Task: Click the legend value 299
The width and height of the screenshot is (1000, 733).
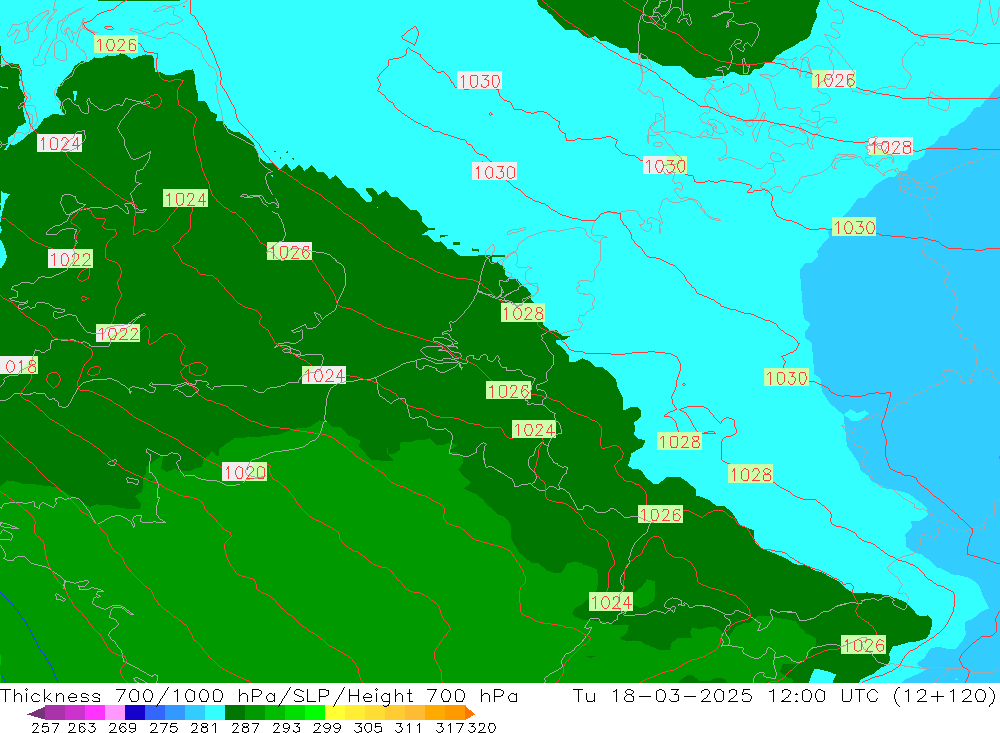Action: pyautogui.click(x=327, y=727)
